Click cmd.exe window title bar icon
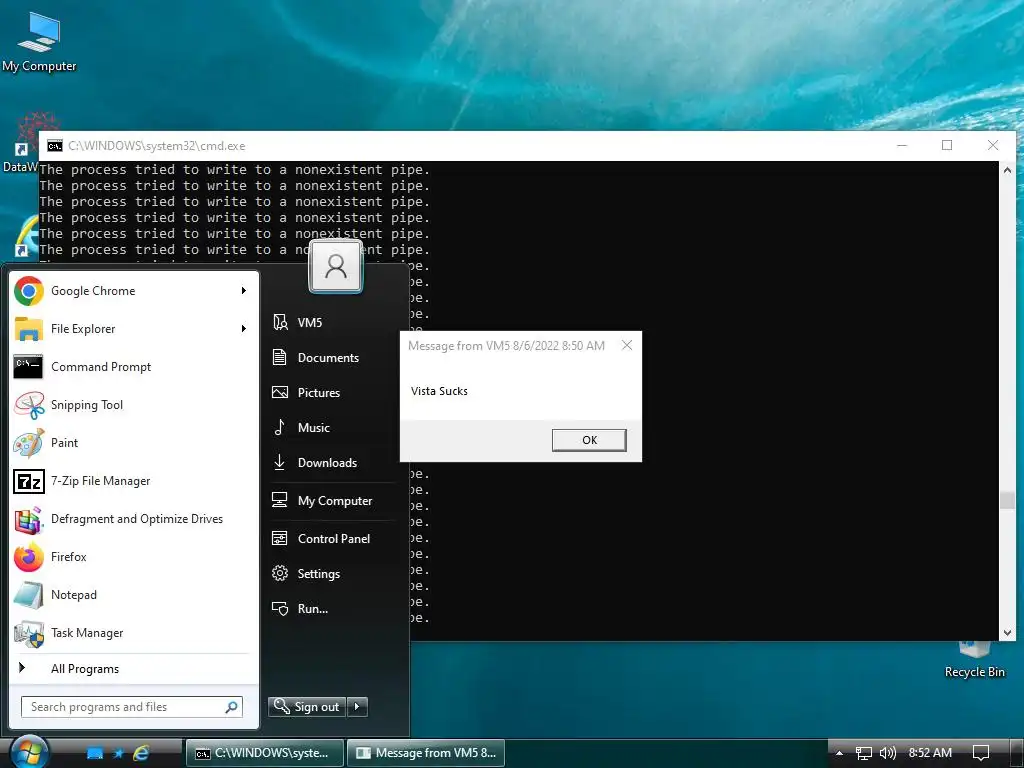The image size is (1024, 768). (55, 146)
